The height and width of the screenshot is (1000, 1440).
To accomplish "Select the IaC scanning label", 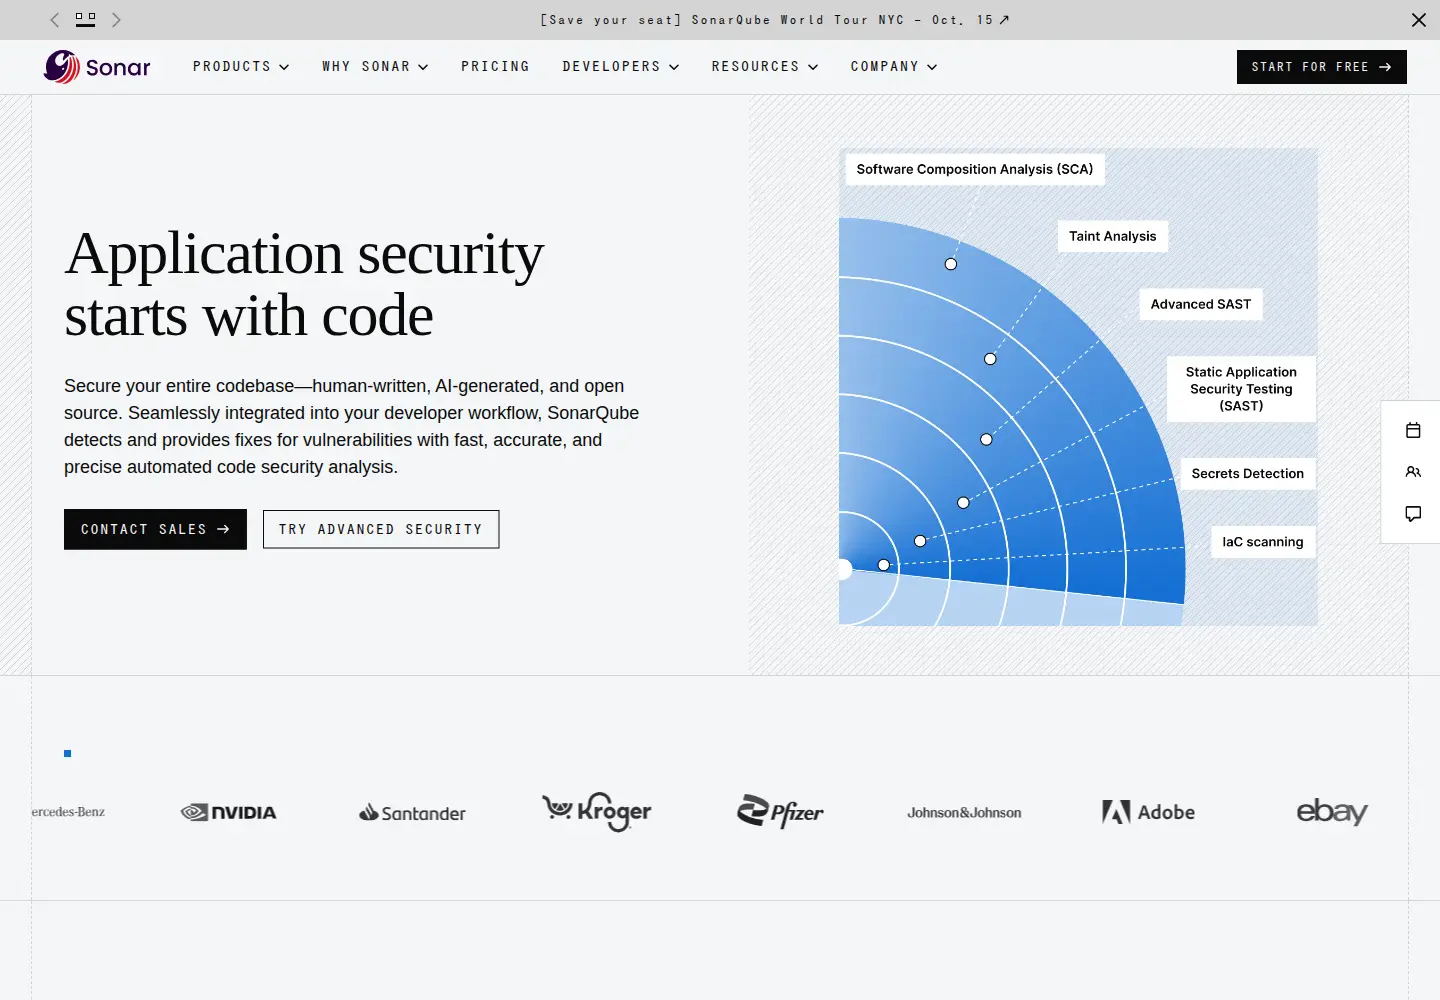I will point(1263,542).
